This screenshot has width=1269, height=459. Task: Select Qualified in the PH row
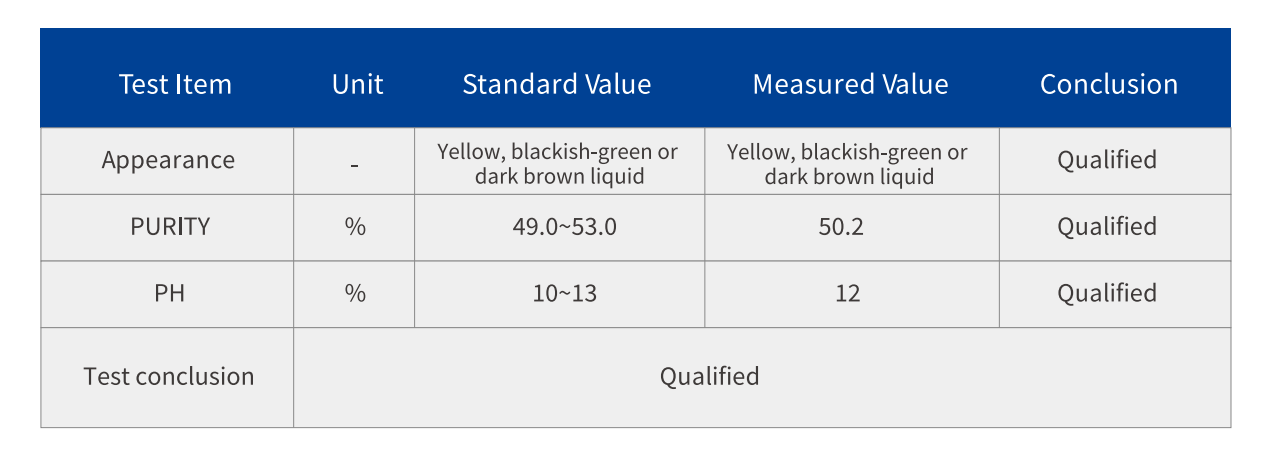1107,294
